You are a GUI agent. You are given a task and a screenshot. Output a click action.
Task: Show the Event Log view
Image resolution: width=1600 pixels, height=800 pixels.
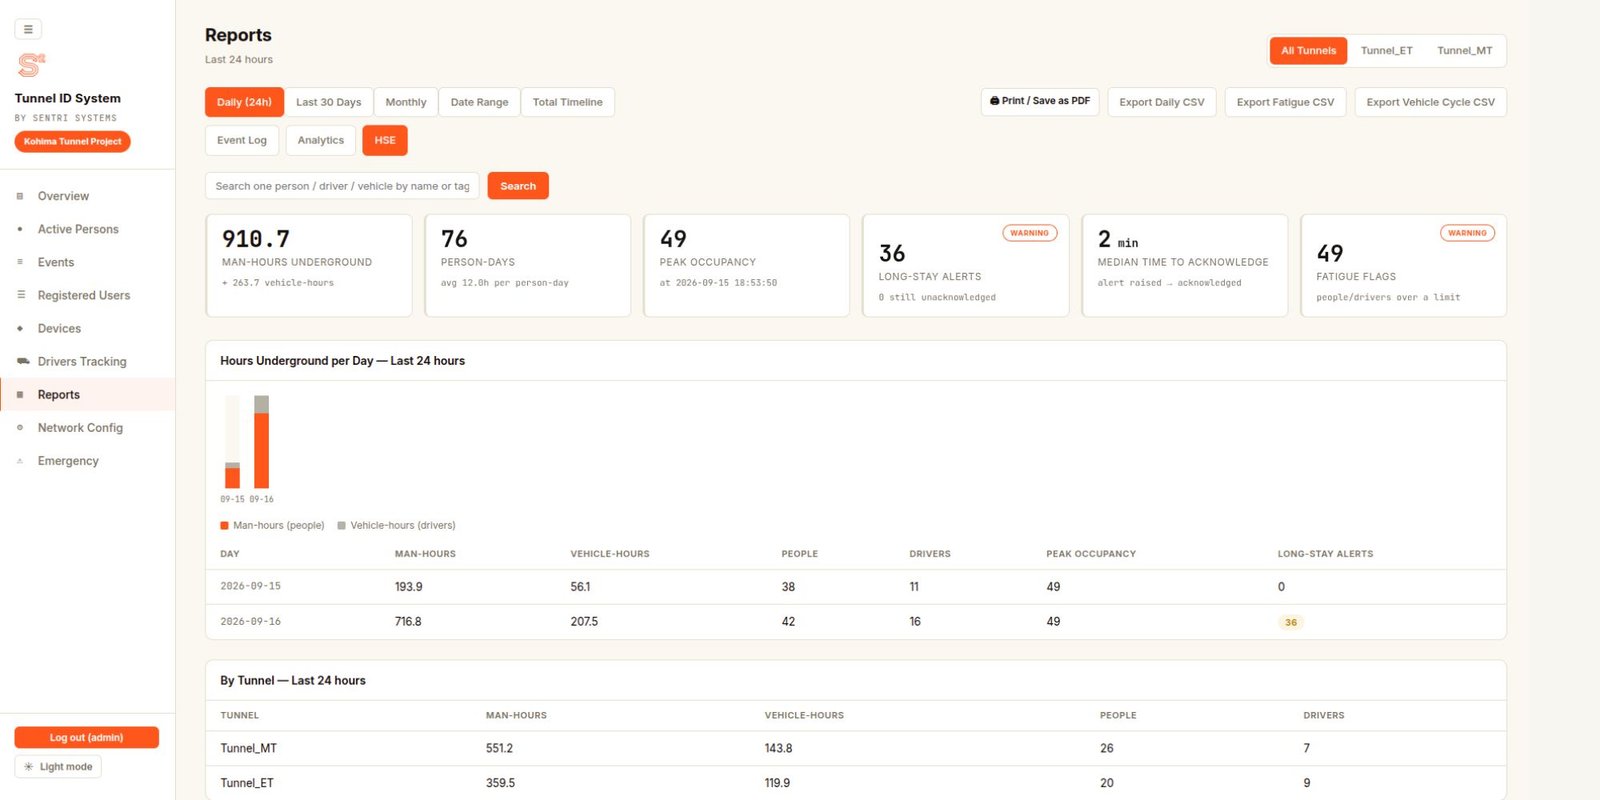242,140
